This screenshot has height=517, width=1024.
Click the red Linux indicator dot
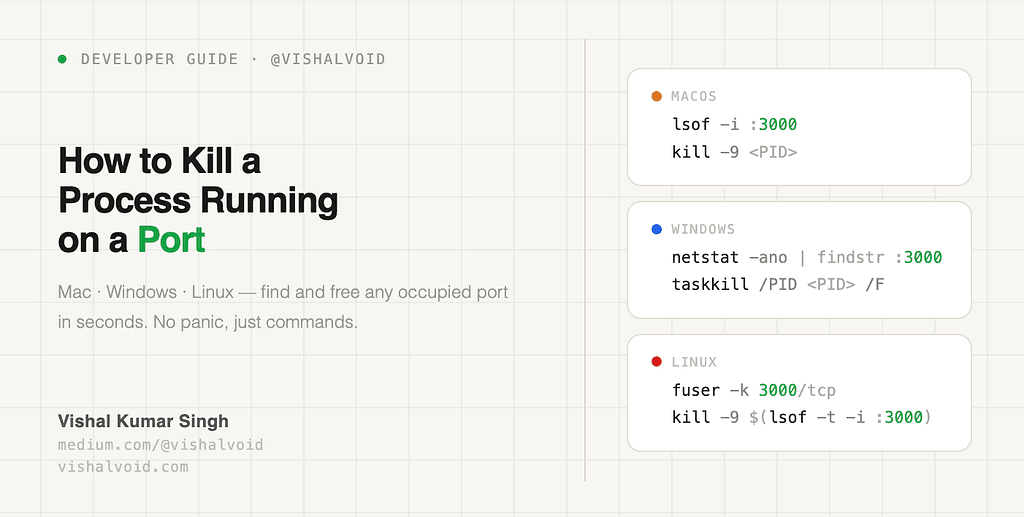coord(656,362)
